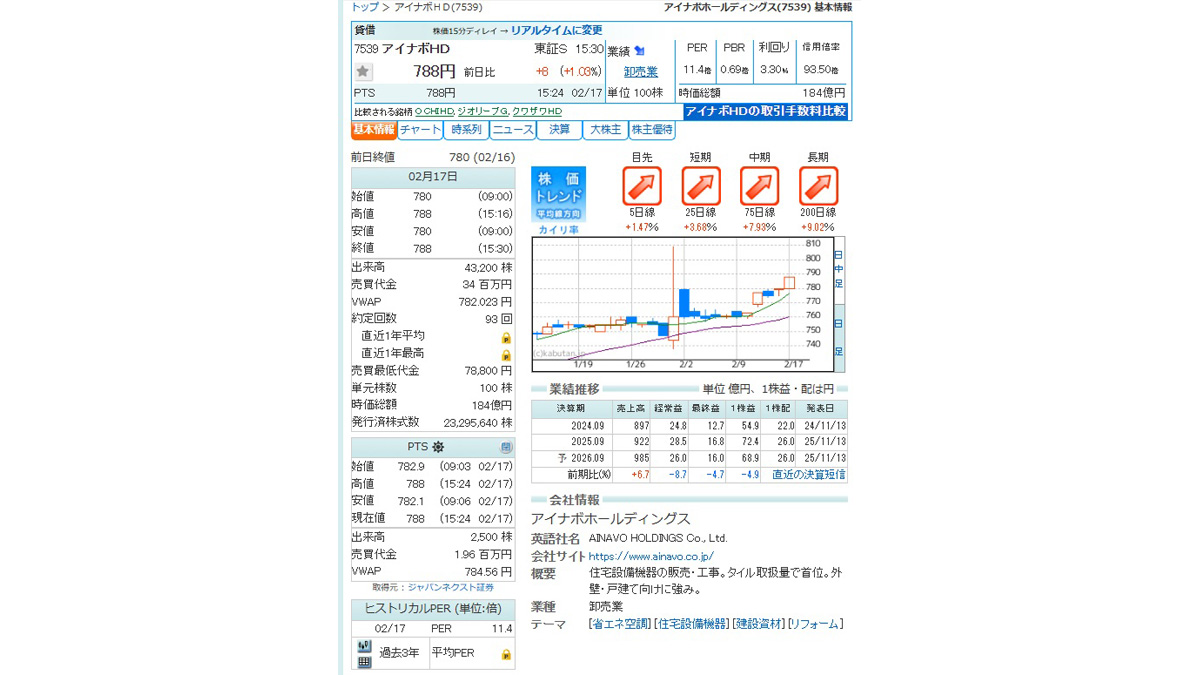1200x675 pixels.
Task: Switch to the チャート tab
Action: tap(420, 130)
